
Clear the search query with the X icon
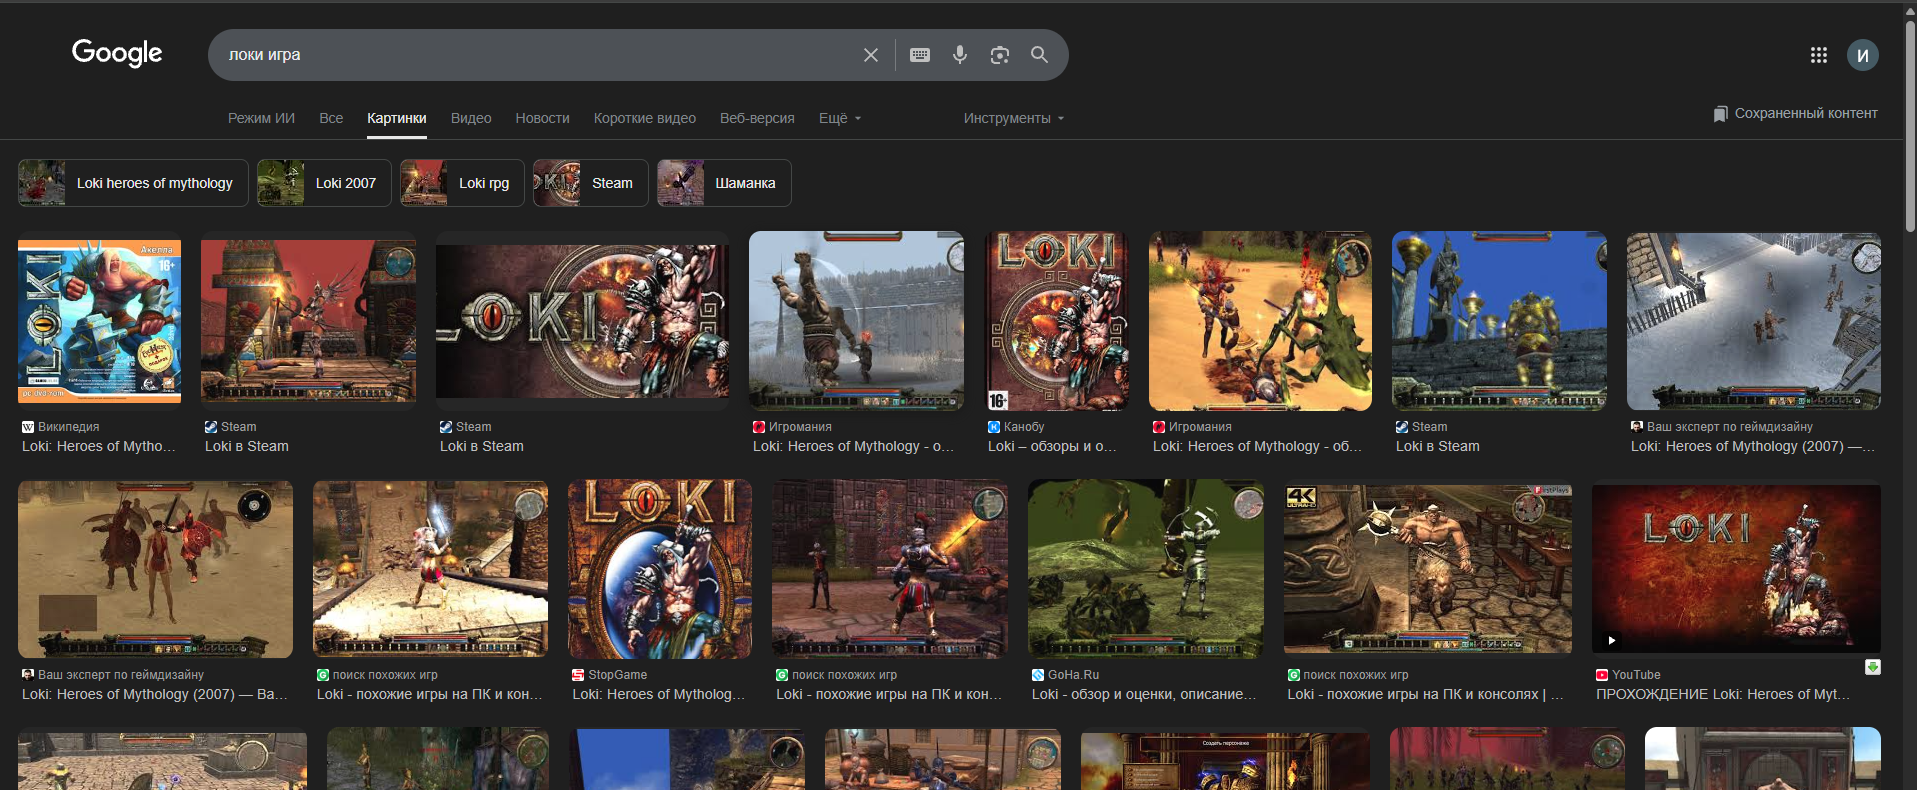click(x=871, y=55)
